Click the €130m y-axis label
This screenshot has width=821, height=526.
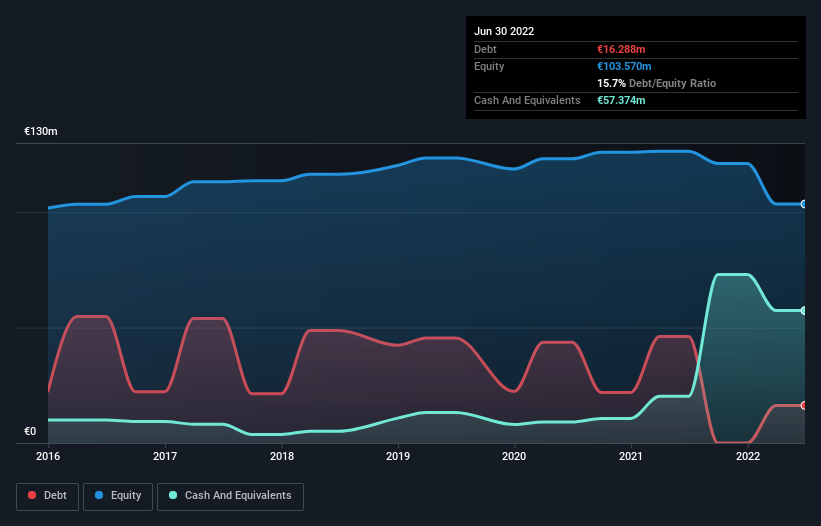click(x=40, y=131)
